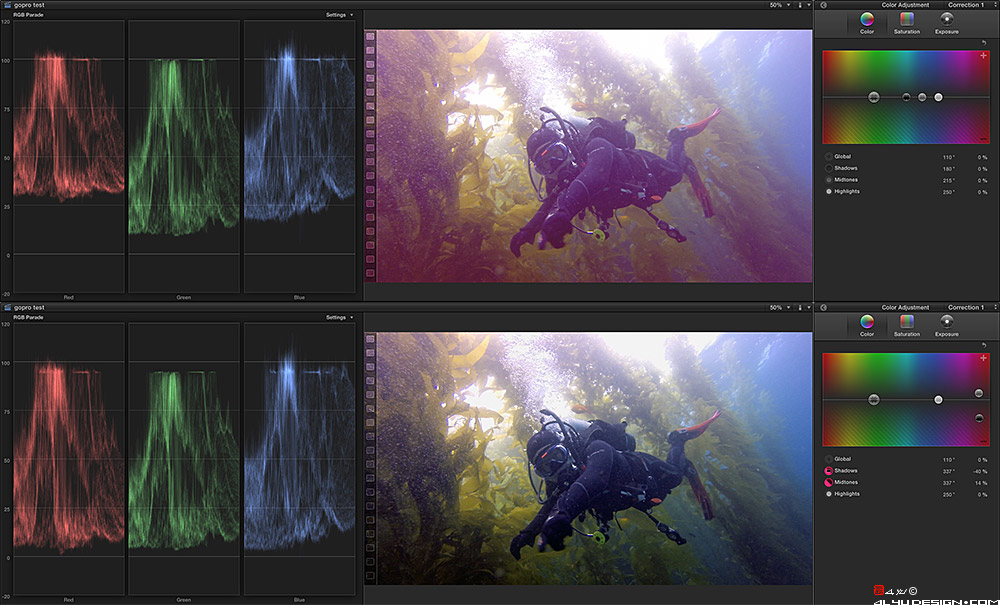This screenshot has height=605, width=1000.
Task: Select the Global control icon in the lower panel
Action: (x=828, y=459)
